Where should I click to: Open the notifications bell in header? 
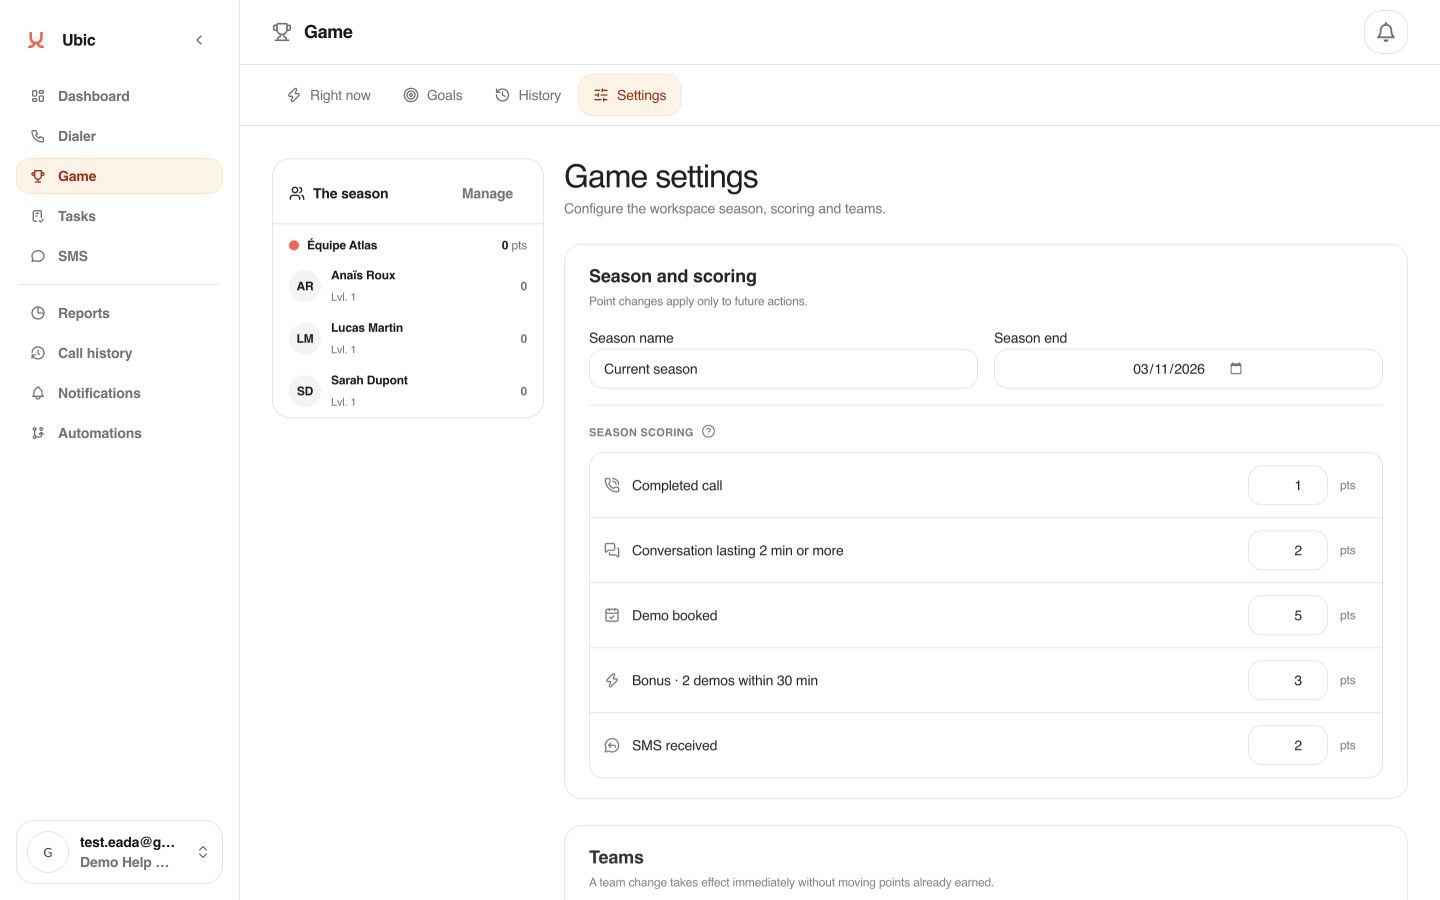coord(1386,32)
